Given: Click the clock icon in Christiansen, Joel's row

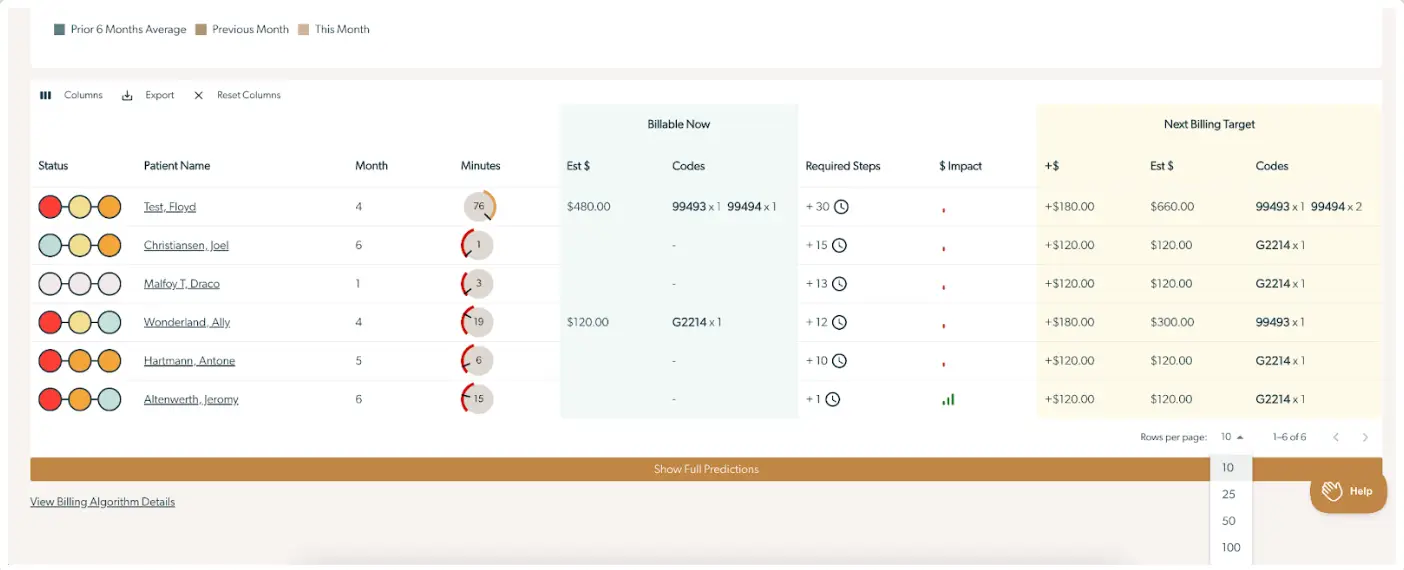Looking at the screenshot, I should point(839,245).
